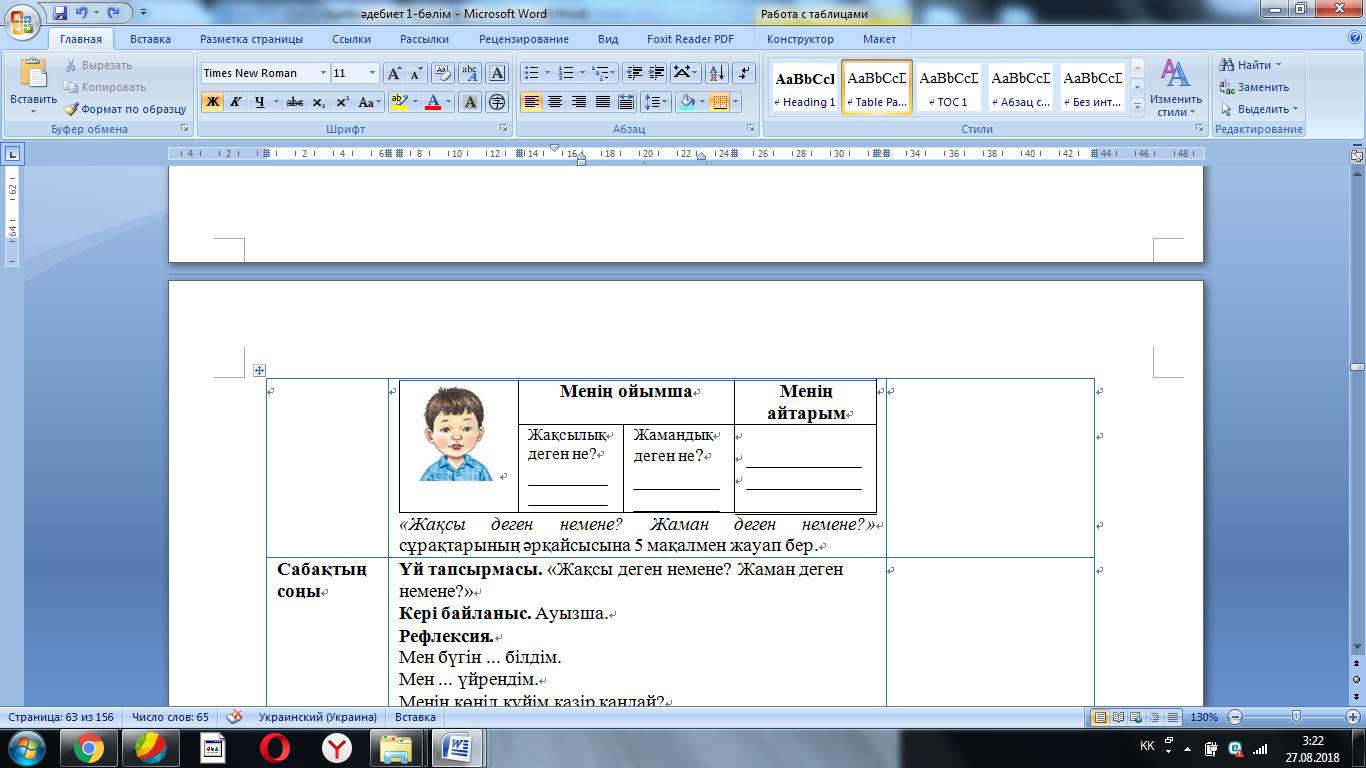This screenshot has width=1366, height=768.
Task: Open Chrome from the taskbar
Action: pos(88,747)
